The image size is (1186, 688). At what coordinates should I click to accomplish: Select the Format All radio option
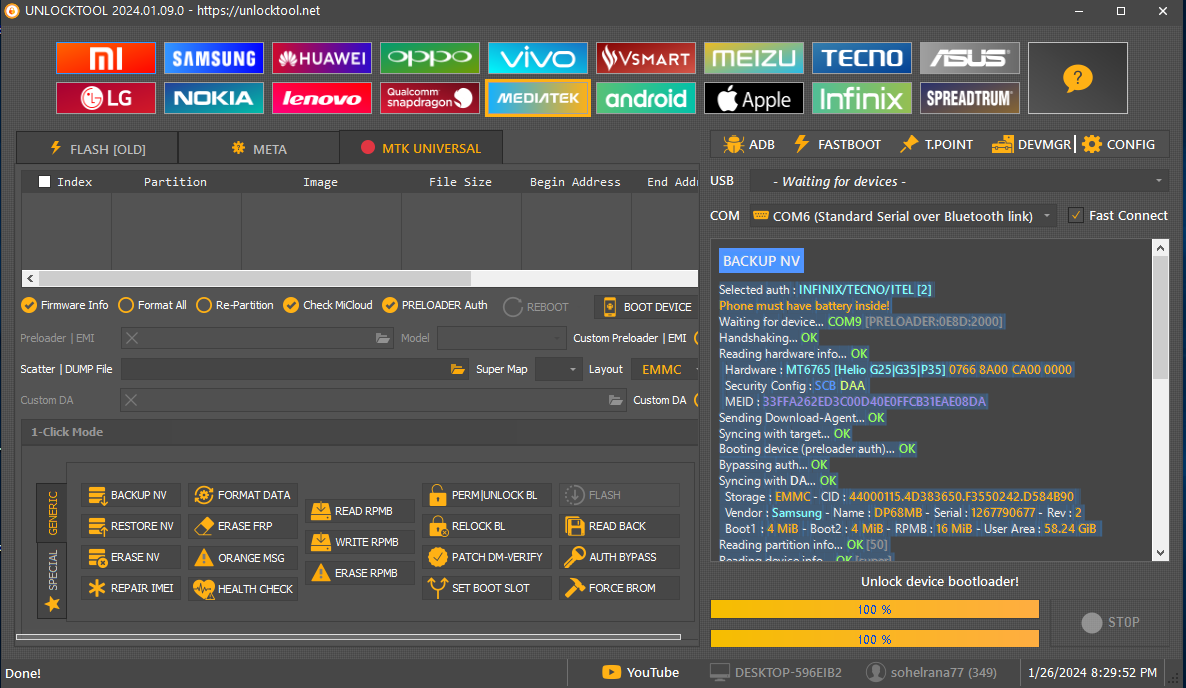[126, 305]
